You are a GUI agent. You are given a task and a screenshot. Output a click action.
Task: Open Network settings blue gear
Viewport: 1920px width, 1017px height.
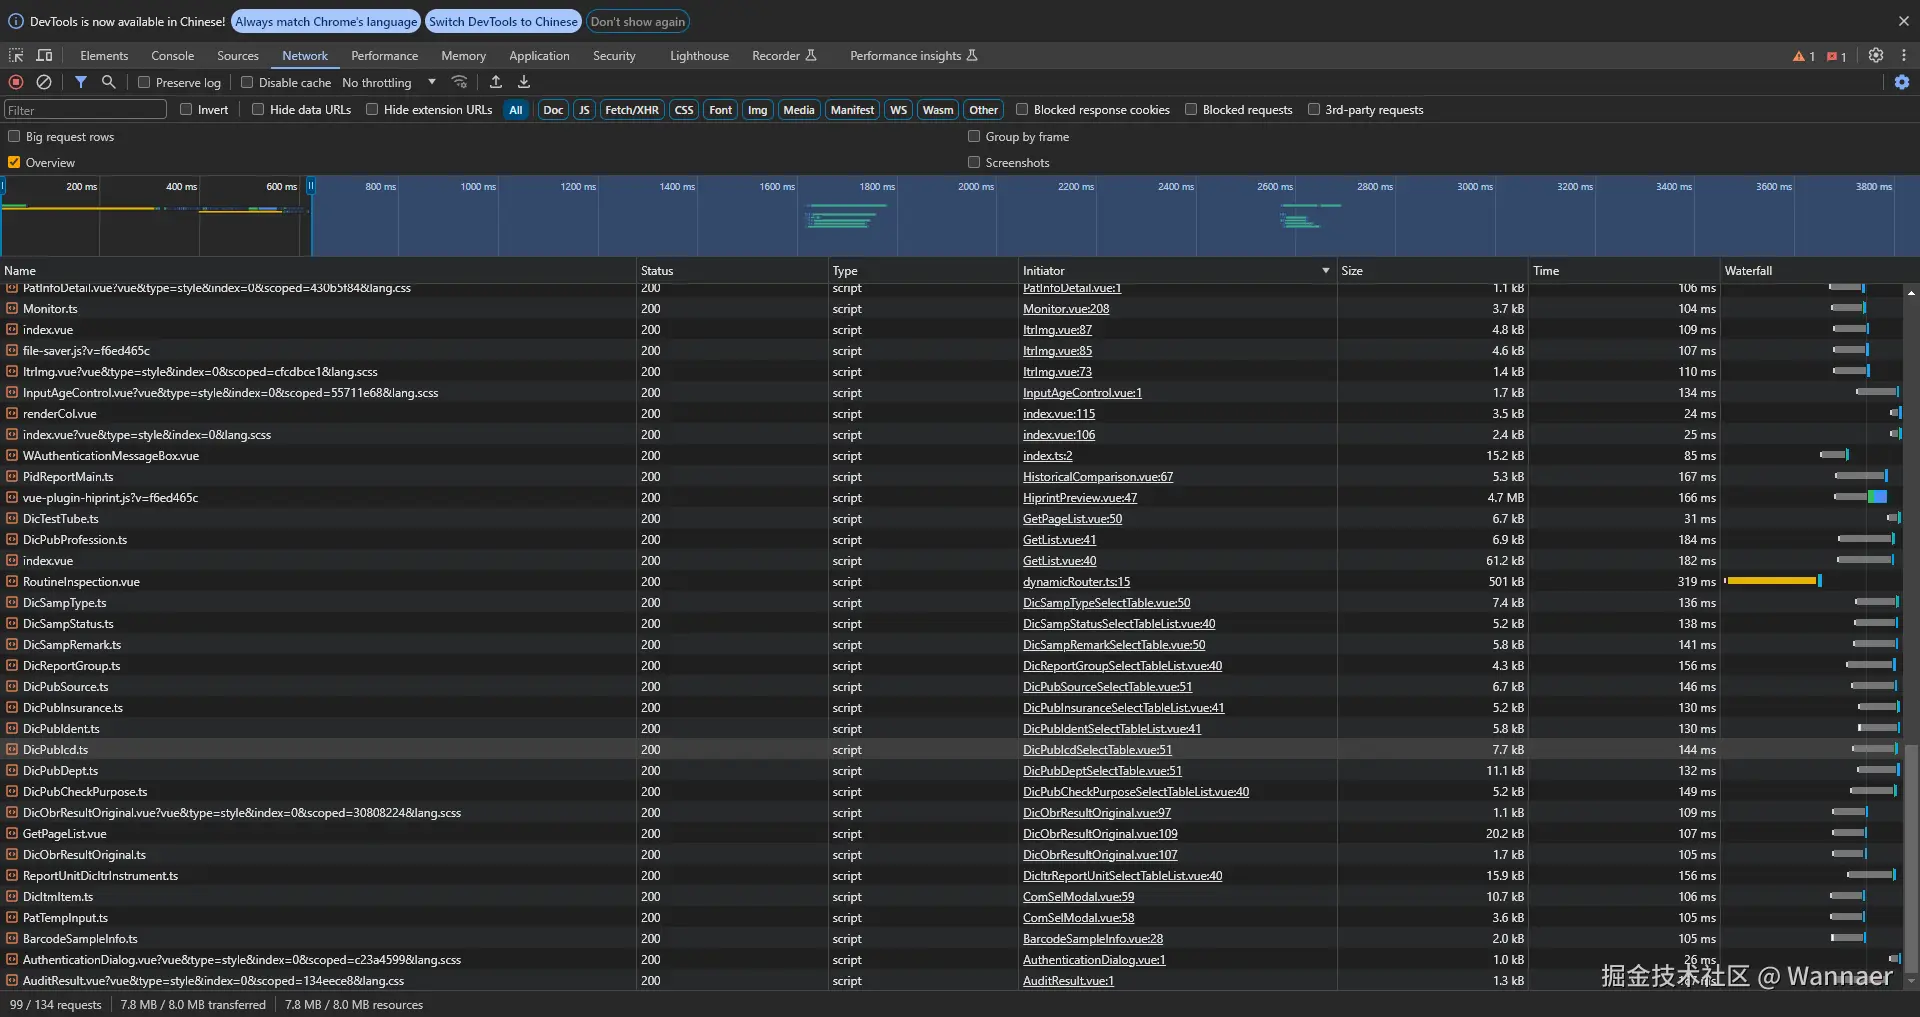pyautogui.click(x=1902, y=82)
